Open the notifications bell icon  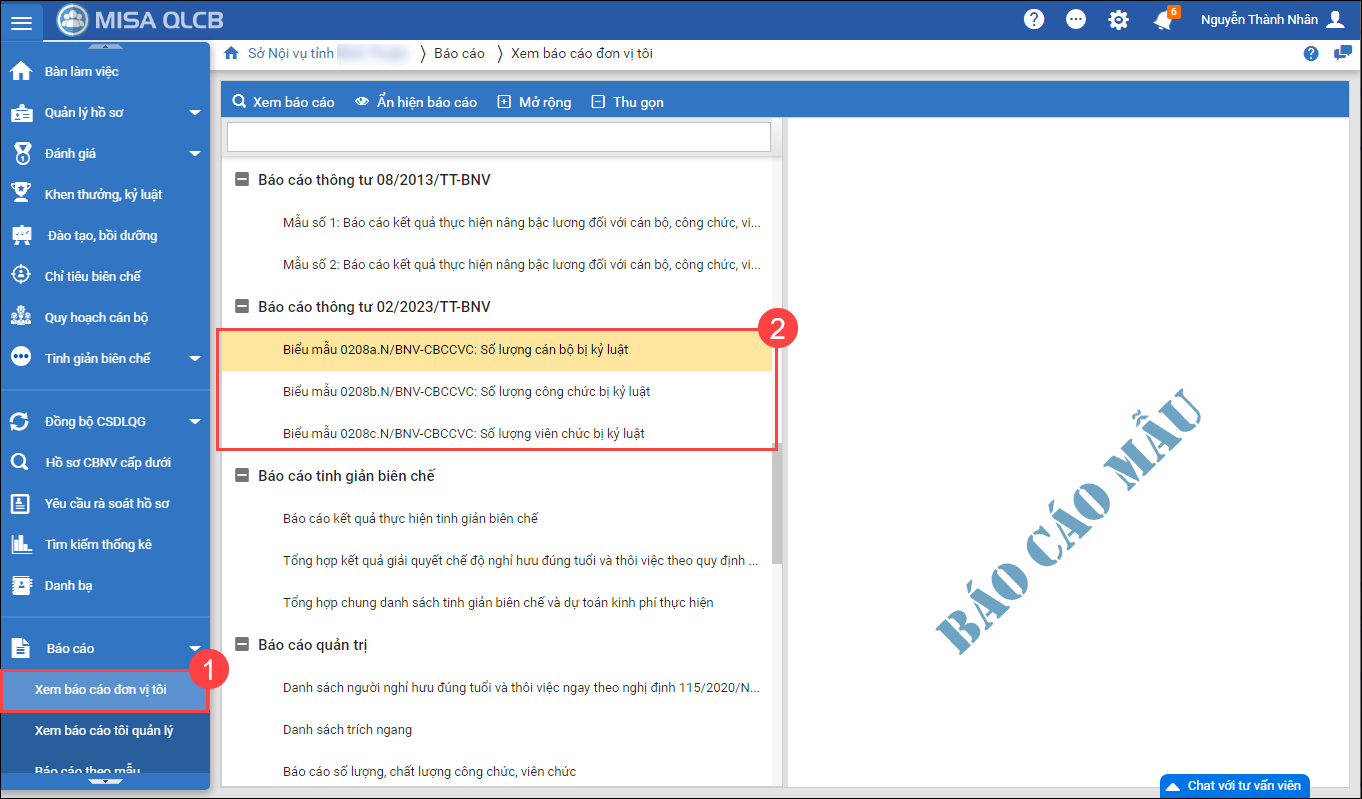1162,20
